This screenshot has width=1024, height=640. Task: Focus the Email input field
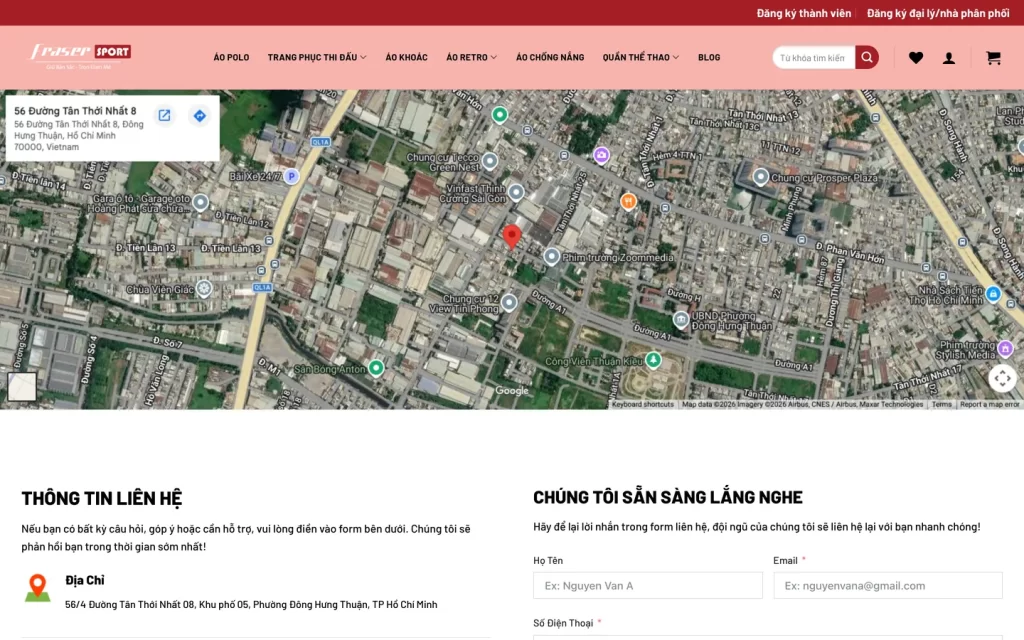click(x=888, y=586)
